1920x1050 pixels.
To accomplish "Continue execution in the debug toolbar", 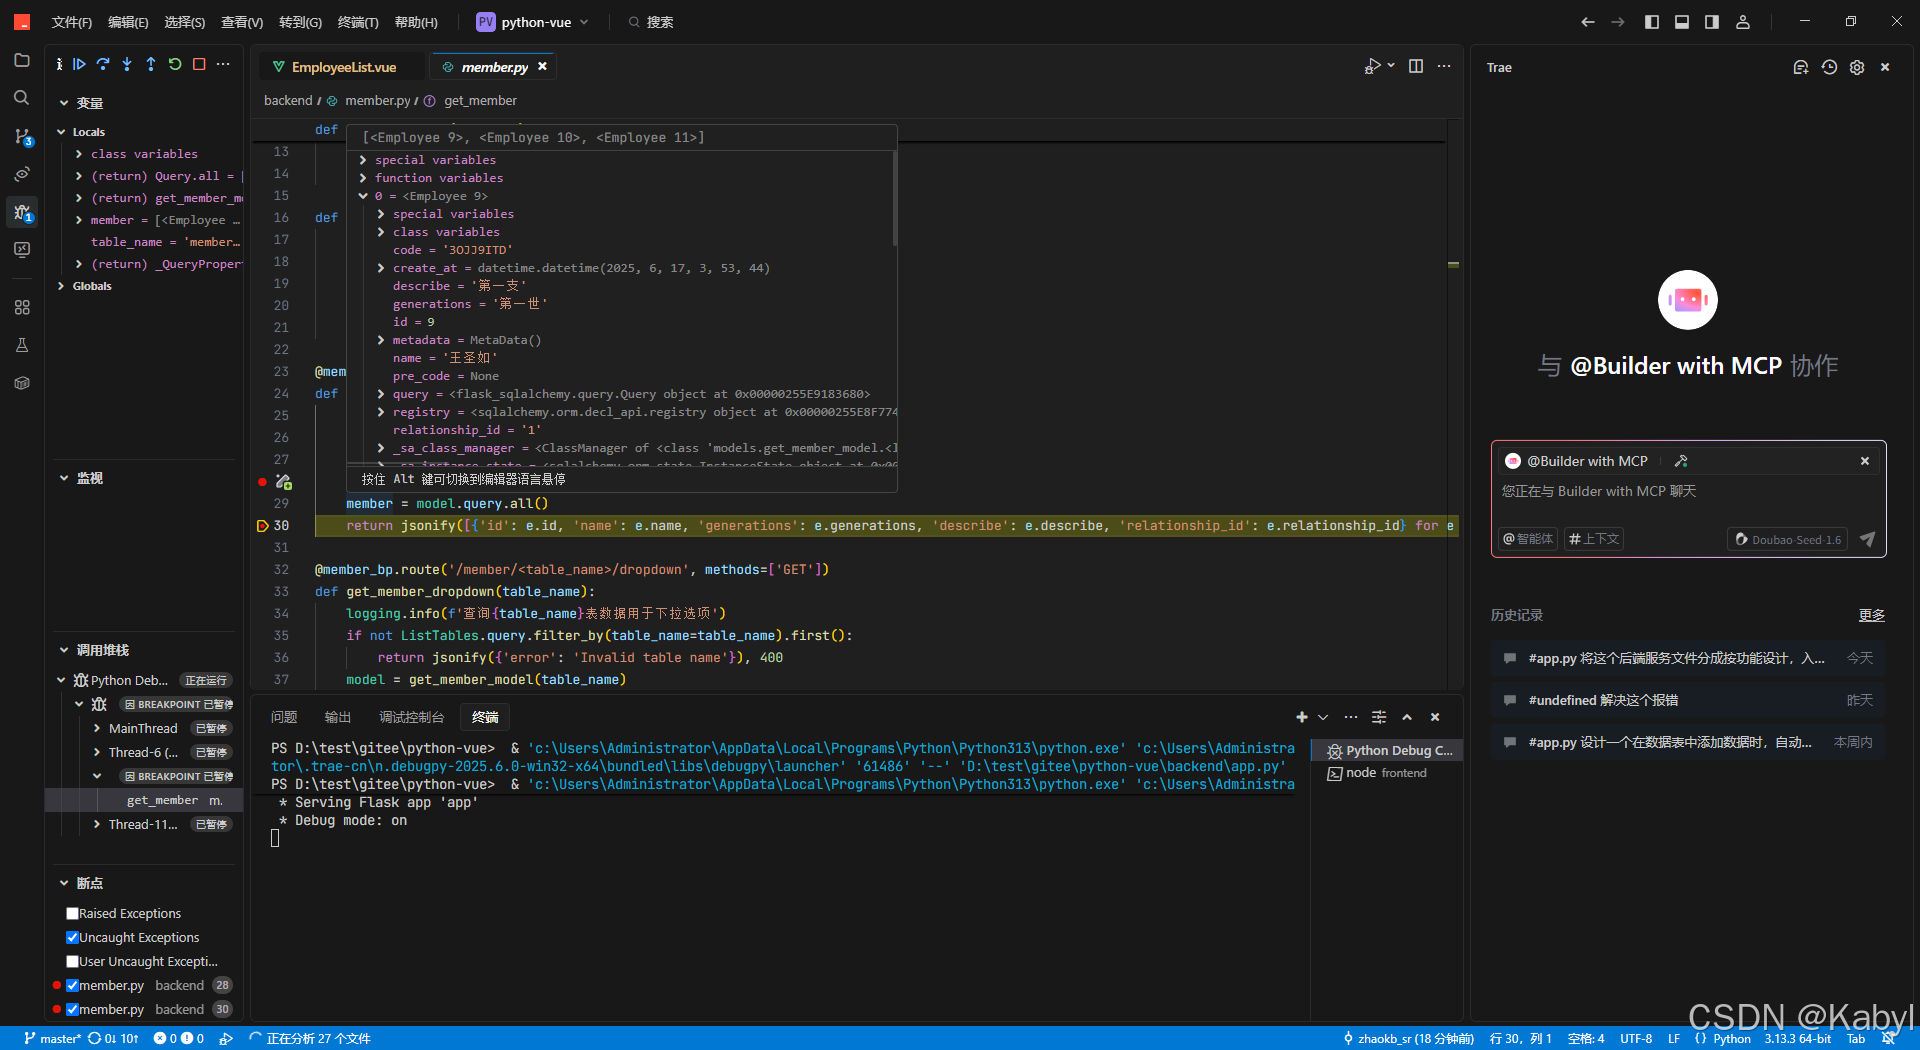I will click(x=80, y=63).
